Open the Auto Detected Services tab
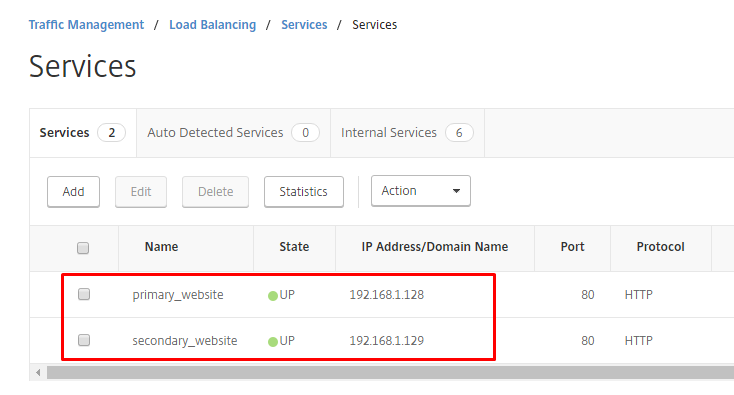The image size is (734, 395). (x=233, y=133)
